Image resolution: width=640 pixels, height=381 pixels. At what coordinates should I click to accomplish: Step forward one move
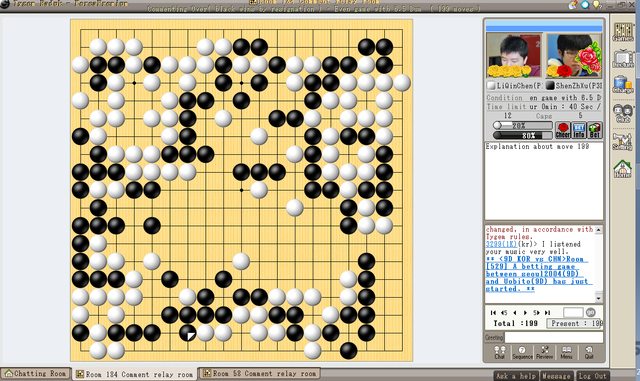(525, 313)
